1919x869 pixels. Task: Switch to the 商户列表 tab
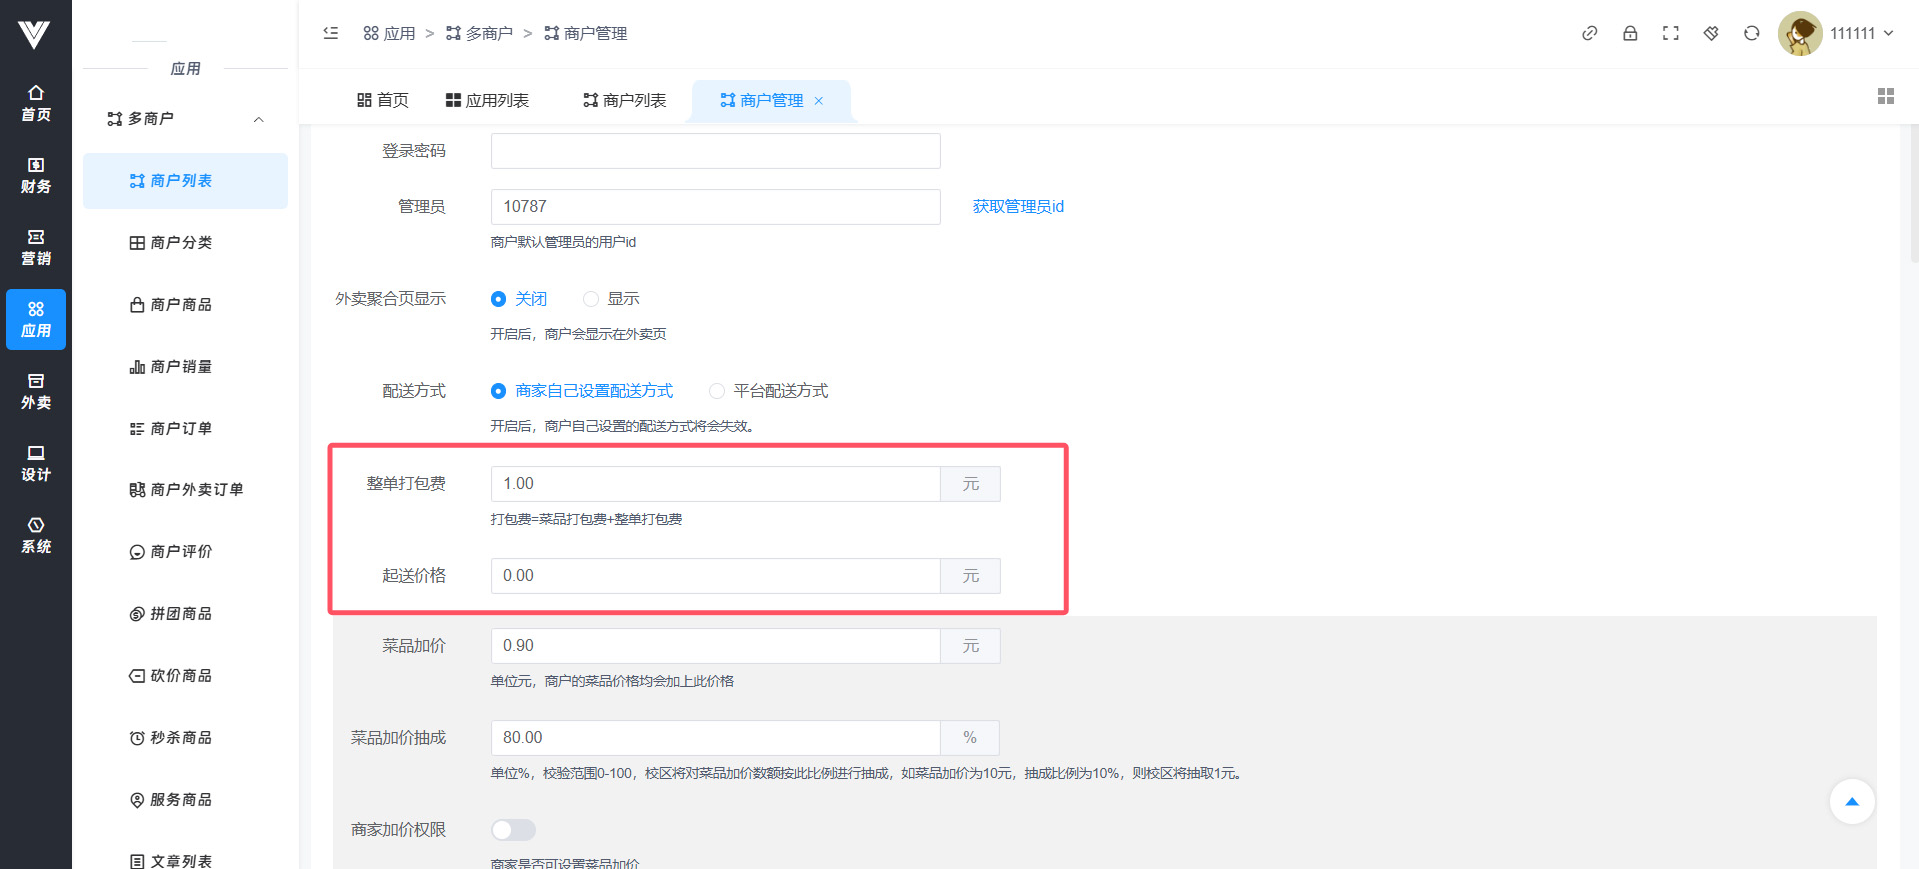(x=624, y=100)
